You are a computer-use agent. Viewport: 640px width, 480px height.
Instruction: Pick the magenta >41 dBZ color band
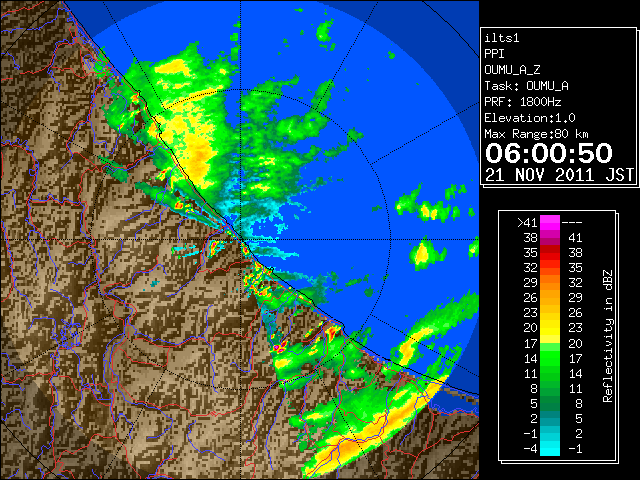[550, 223]
